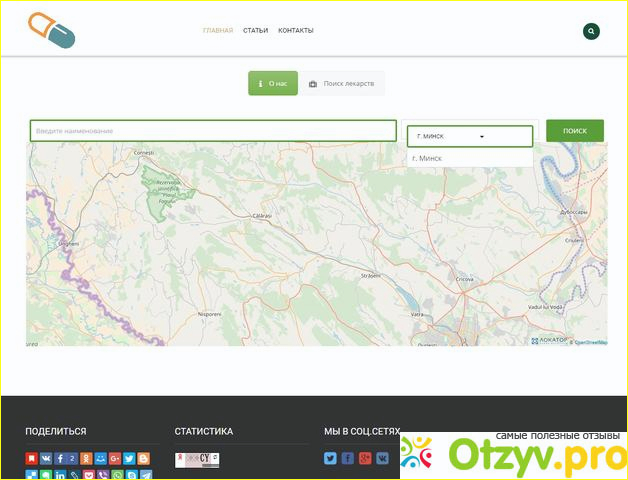
Task: Share on Twitter from Поделиться row
Action: pyautogui.click(x=129, y=459)
